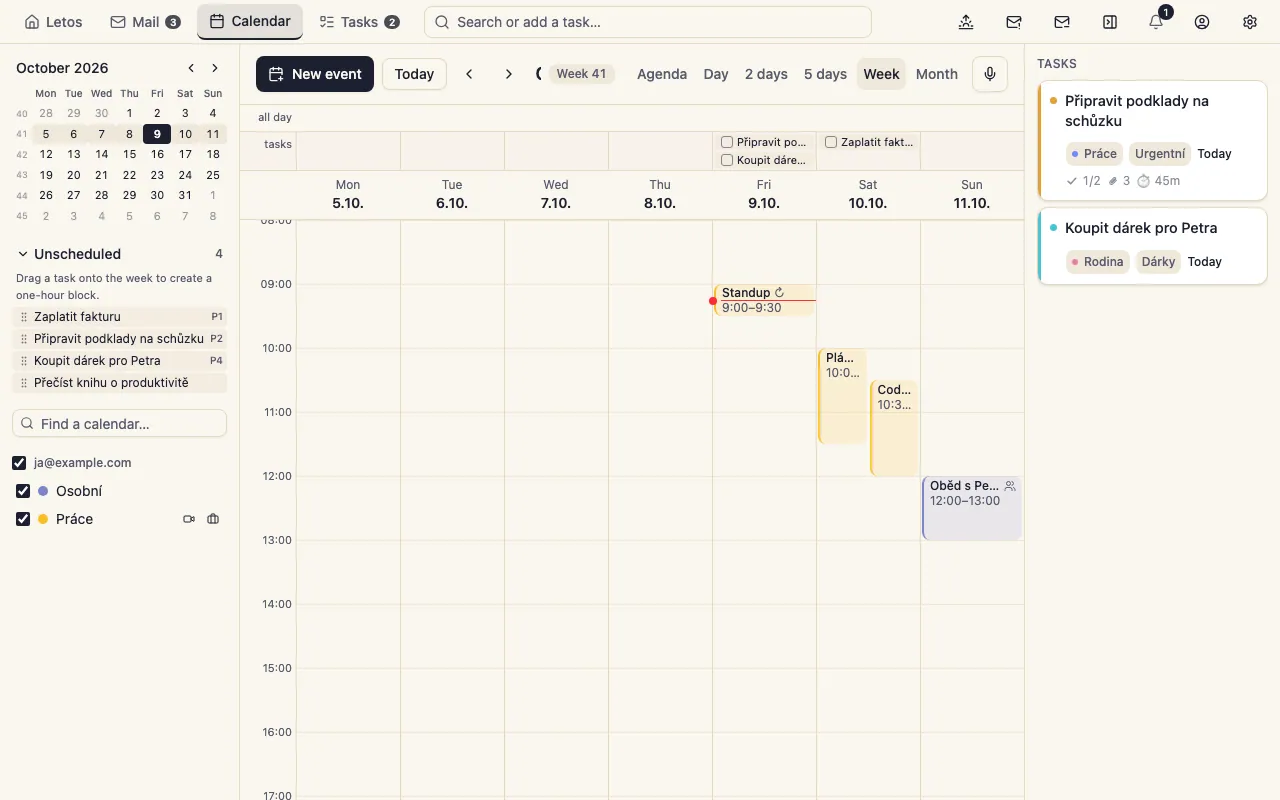Open the Mail tab
The height and width of the screenshot is (800, 1280).
point(145,22)
